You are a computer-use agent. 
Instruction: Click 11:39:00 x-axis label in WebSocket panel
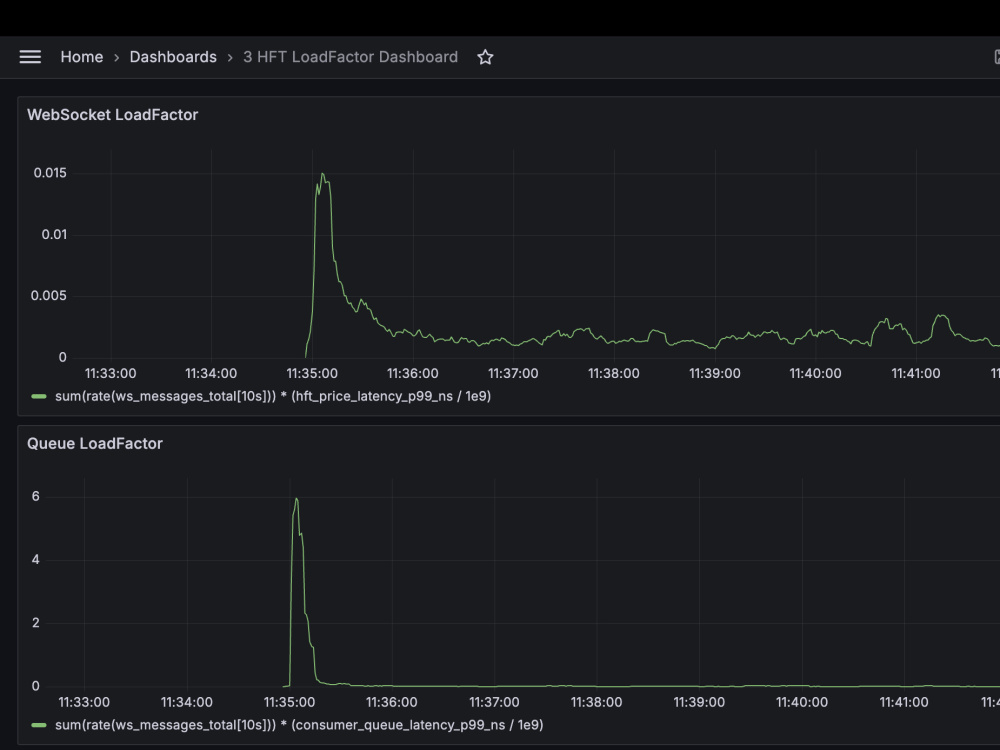point(715,374)
